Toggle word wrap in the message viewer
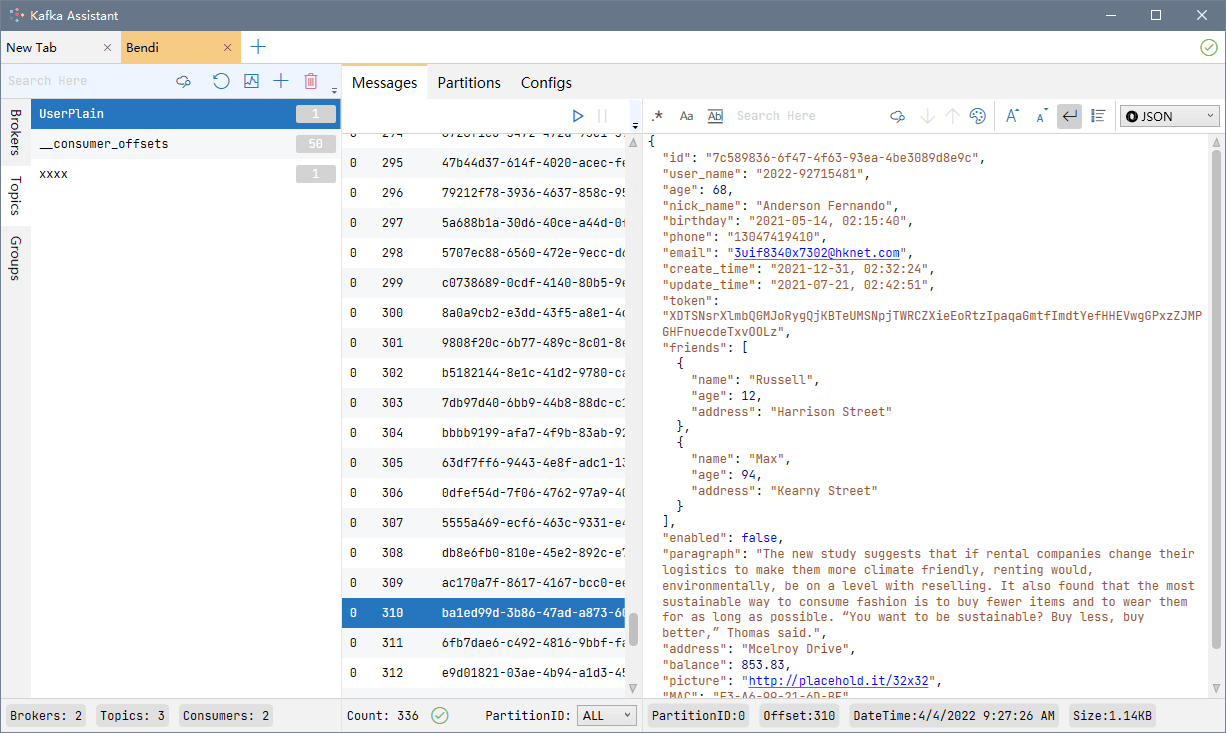Image resolution: width=1226 pixels, height=733 pixels. tap(1069, 116)
